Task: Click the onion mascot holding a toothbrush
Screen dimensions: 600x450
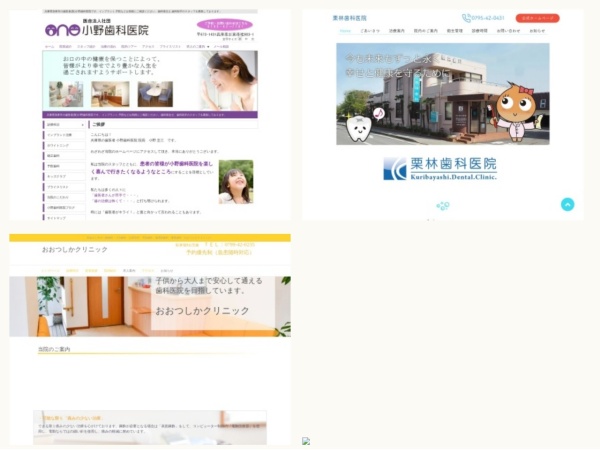Action: pyautogui.click(x=517, y=111)
